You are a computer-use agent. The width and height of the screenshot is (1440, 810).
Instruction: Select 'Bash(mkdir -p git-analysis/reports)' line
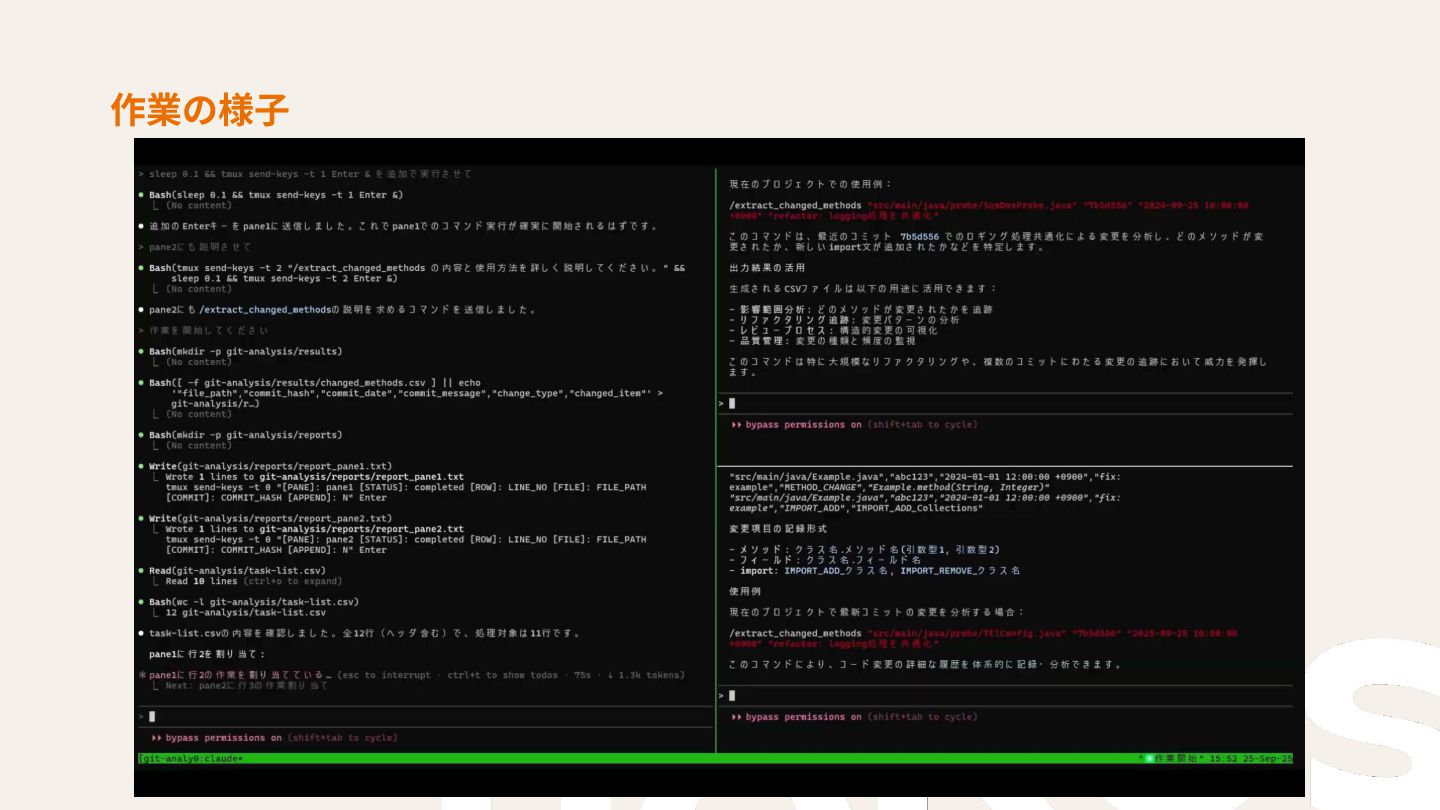tap(245, 435)
